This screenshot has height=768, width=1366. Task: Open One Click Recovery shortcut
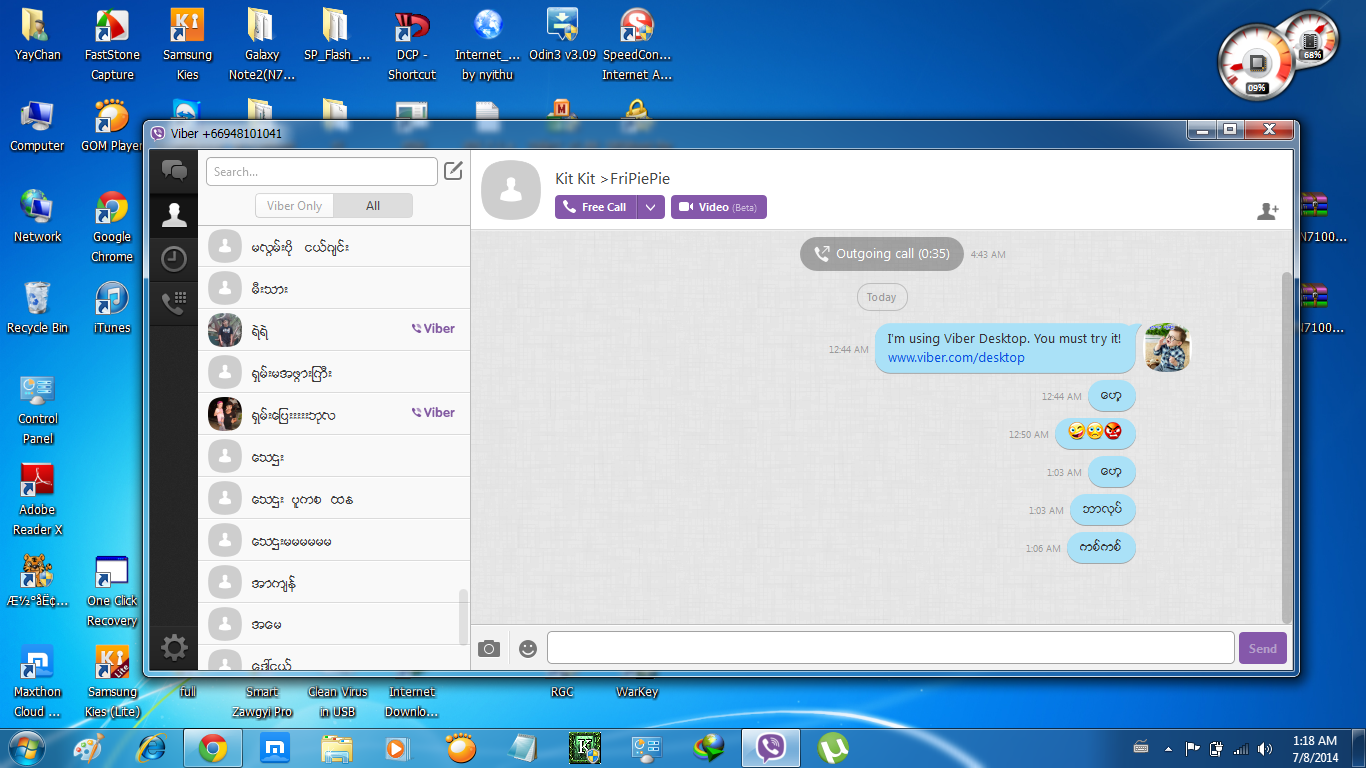112,591
